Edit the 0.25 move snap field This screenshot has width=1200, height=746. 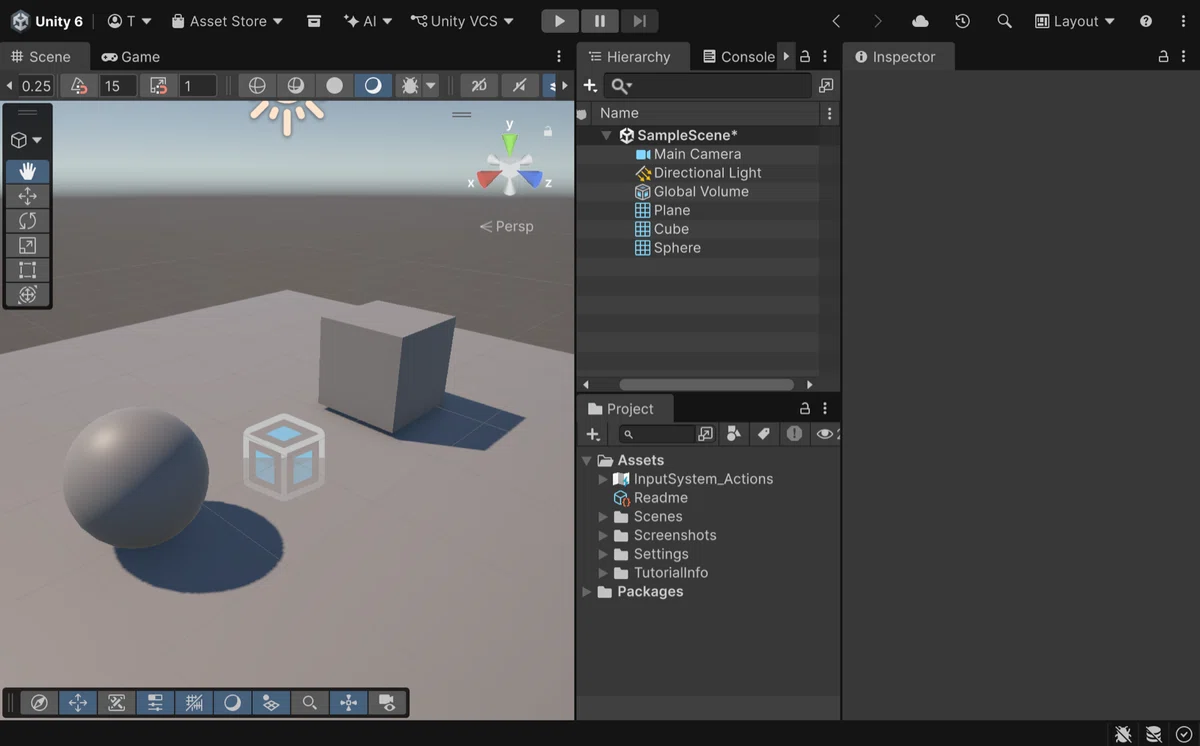coord(37,86)
